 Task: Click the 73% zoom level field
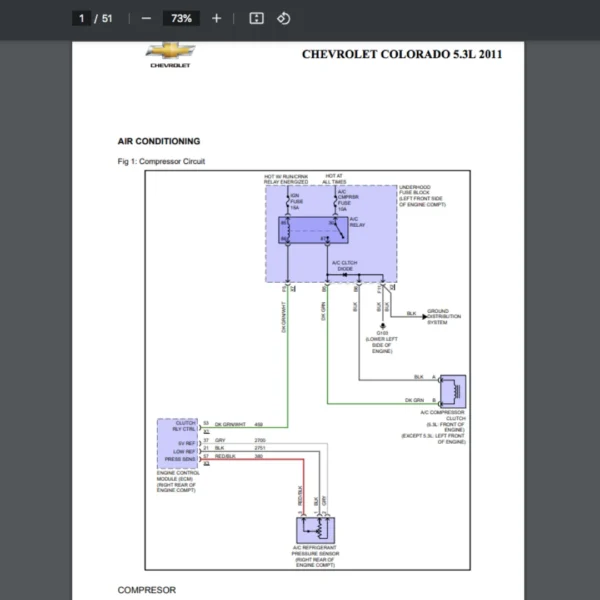click(181, 18)
